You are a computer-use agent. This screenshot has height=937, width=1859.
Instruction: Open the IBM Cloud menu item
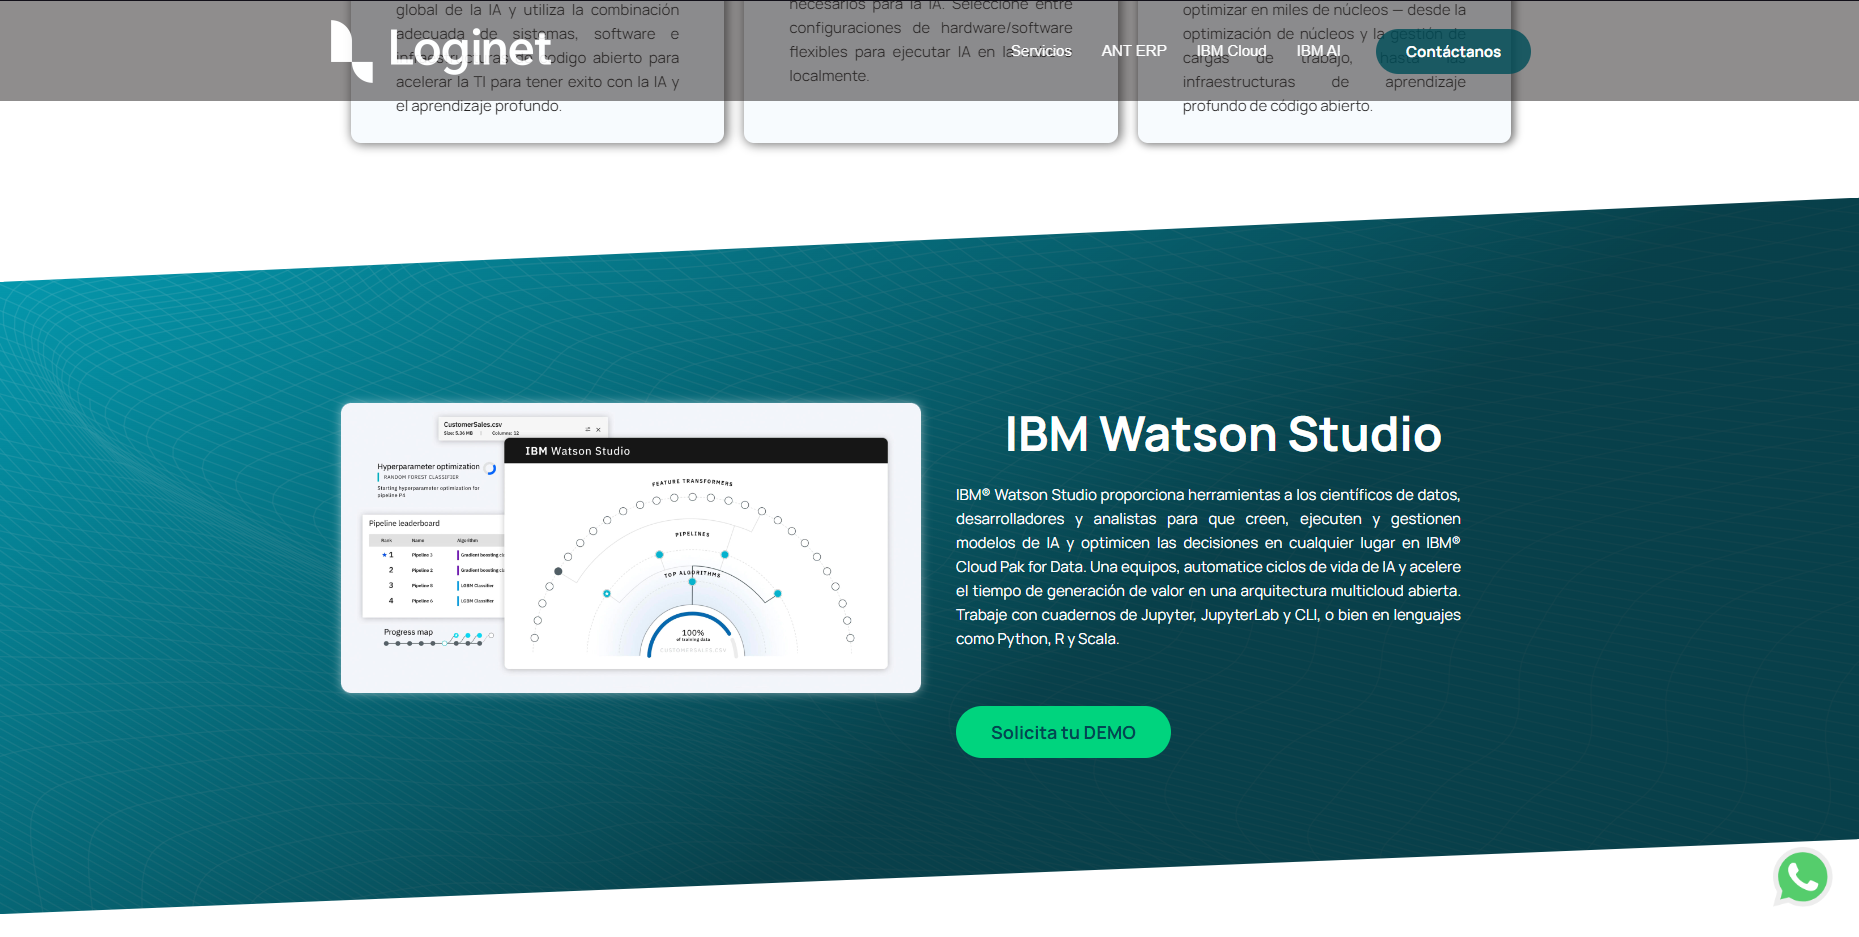point(1231,51)
